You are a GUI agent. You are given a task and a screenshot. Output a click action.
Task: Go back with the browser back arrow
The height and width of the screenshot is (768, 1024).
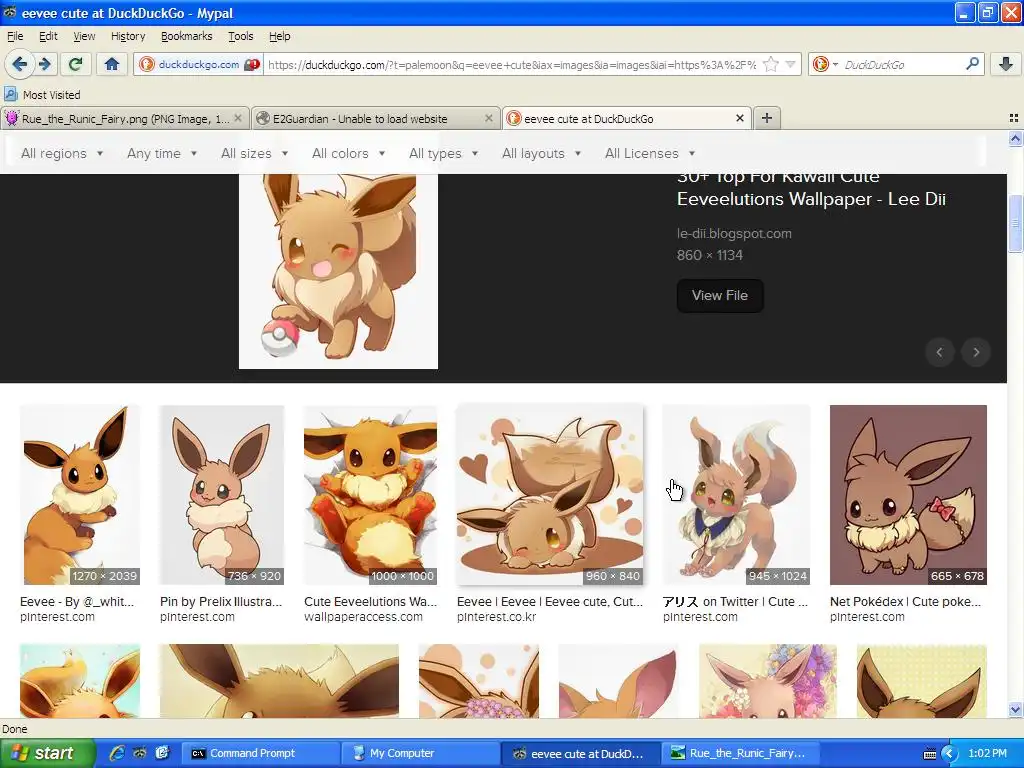pyautogui.click(x=20, y=64)
